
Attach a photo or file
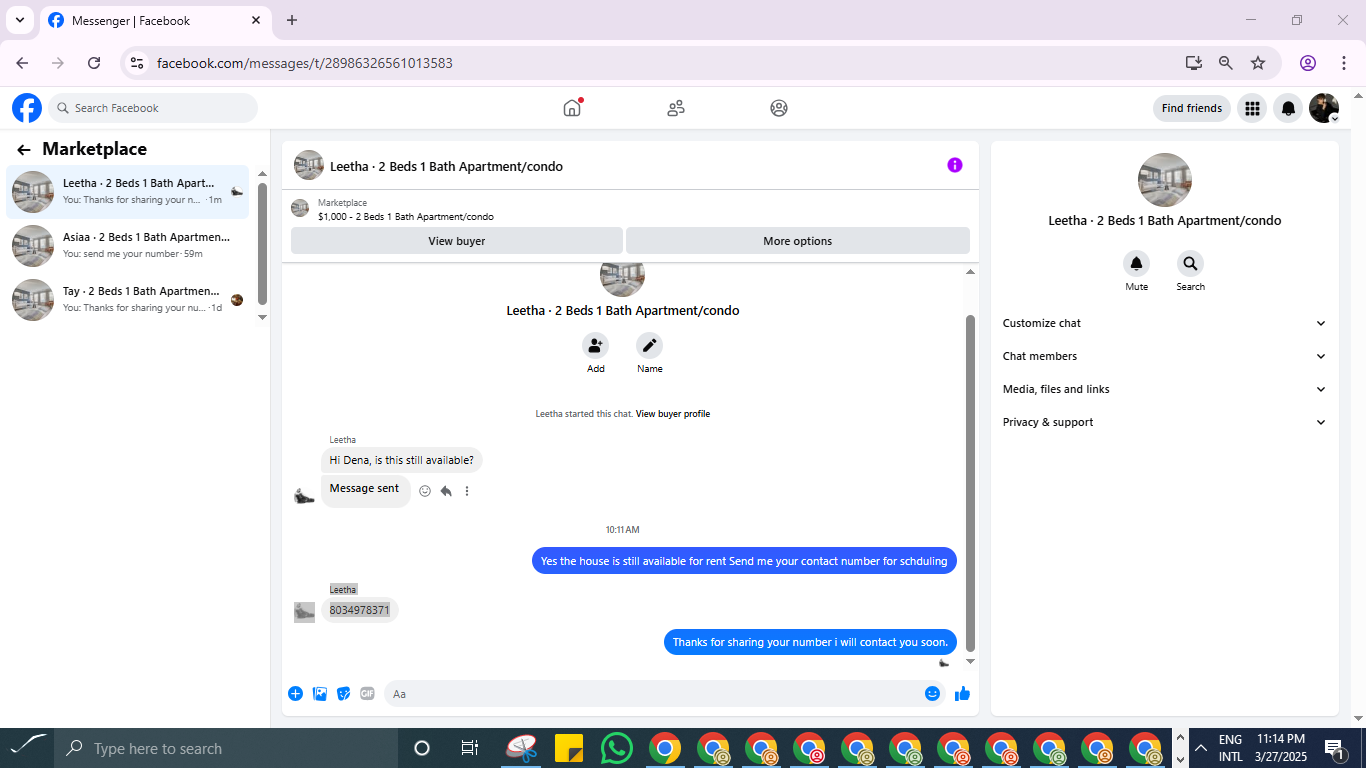click(320, 694)
